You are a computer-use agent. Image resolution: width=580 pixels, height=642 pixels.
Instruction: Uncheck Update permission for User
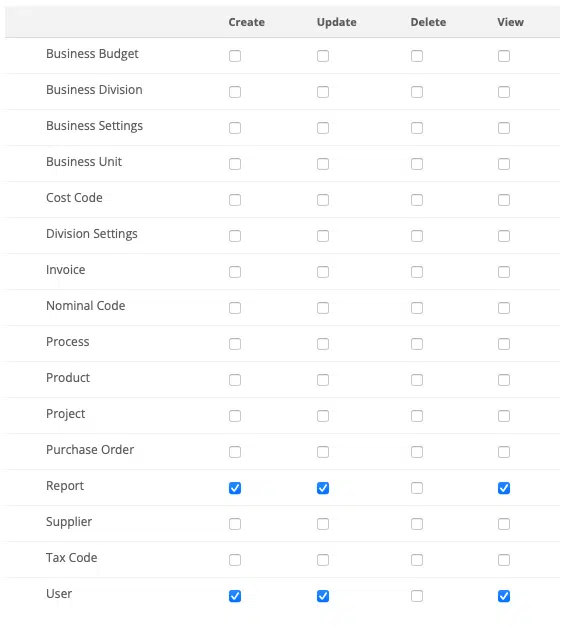click(x=323, y=596)
